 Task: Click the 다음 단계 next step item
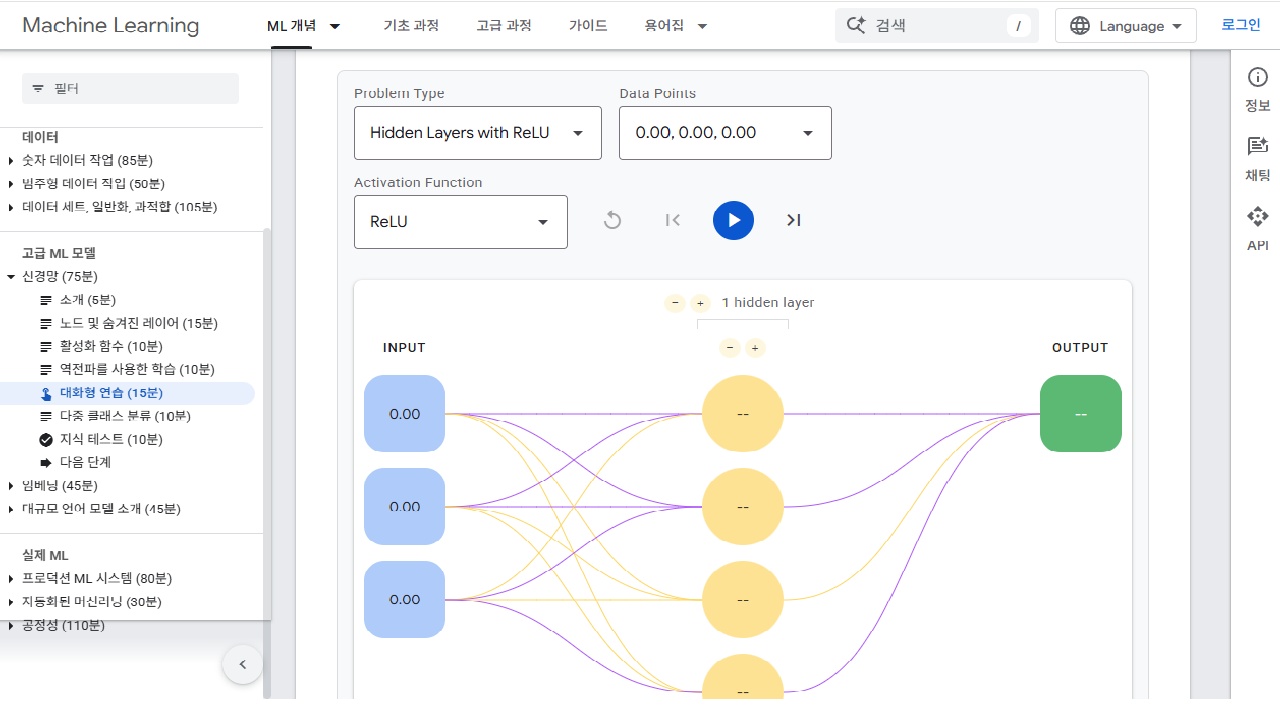(85, 462)
